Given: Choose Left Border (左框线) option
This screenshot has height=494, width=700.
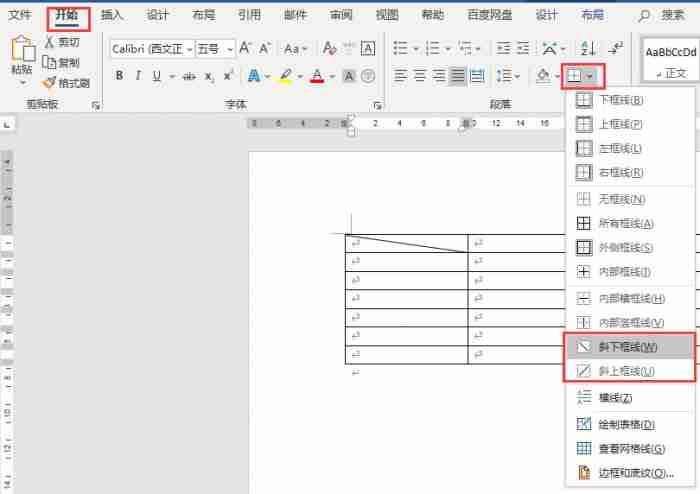Looking at the screenshot, I should [629, 148].
